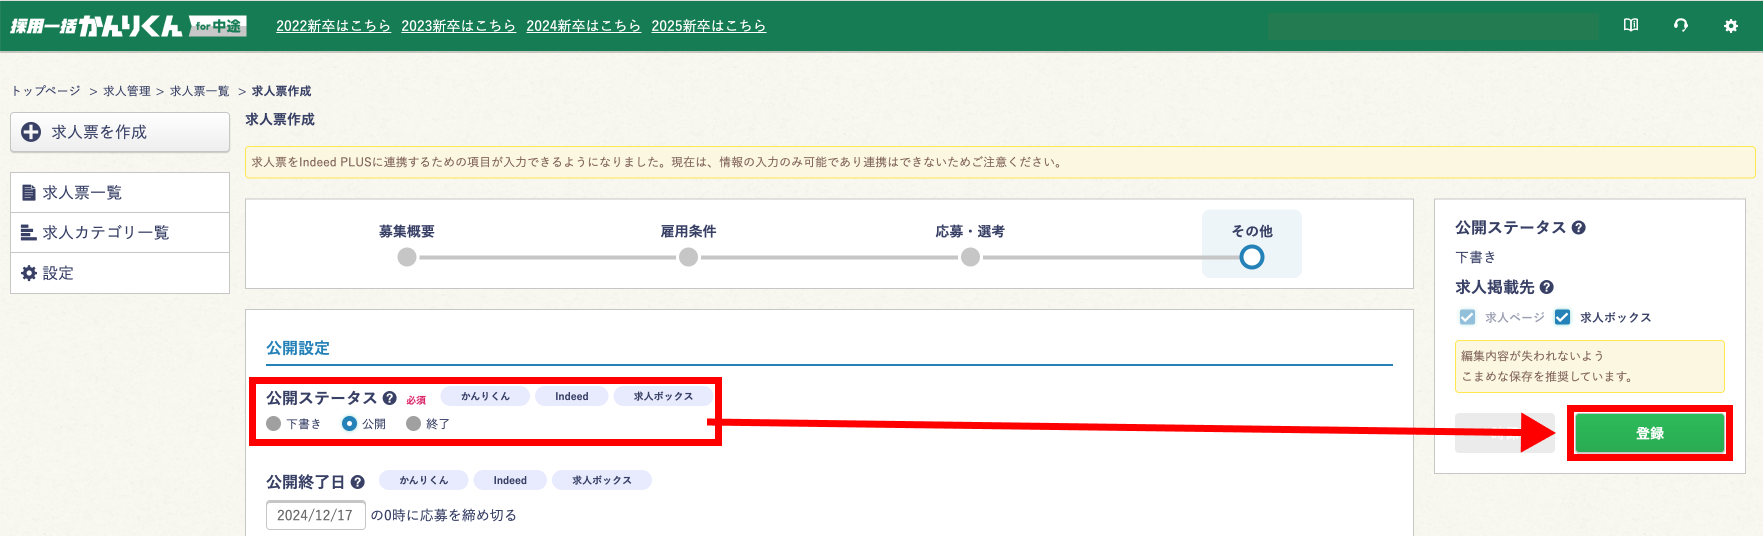This screenshot has height=536, width=1763.
Task: Open the 2024新卒はこちら link
Action: tap(583, 26)
